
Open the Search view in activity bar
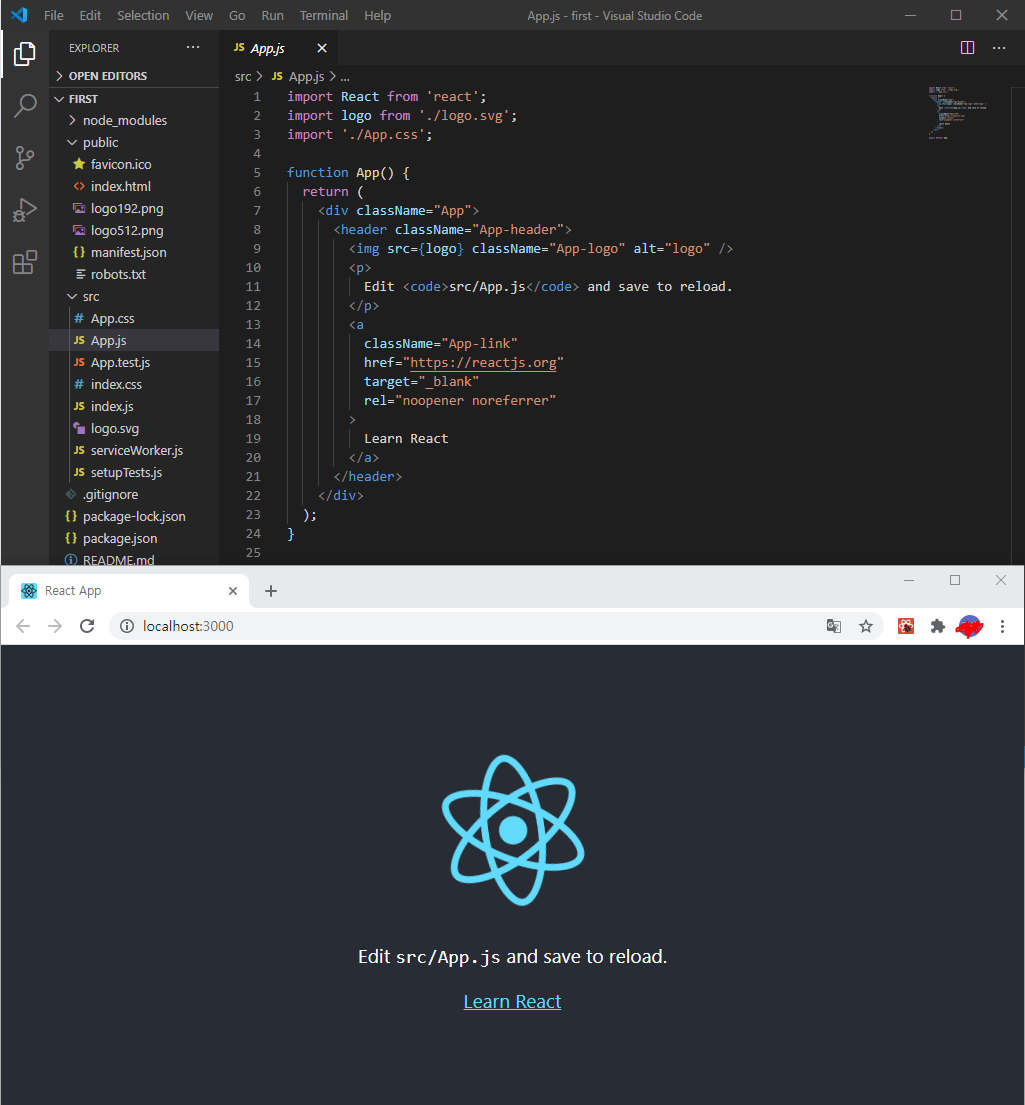click(x=25, y=106)
